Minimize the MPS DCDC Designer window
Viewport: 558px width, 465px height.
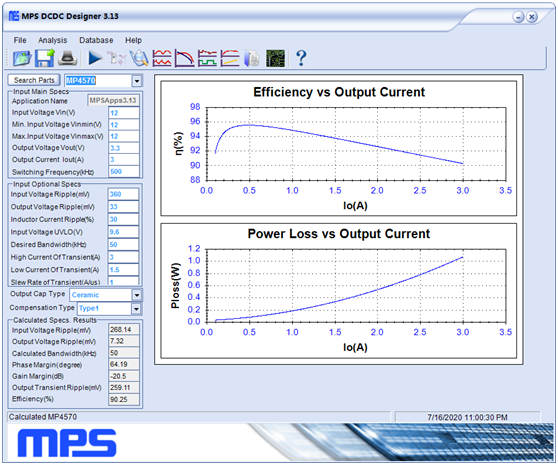[x=518, y=17]
